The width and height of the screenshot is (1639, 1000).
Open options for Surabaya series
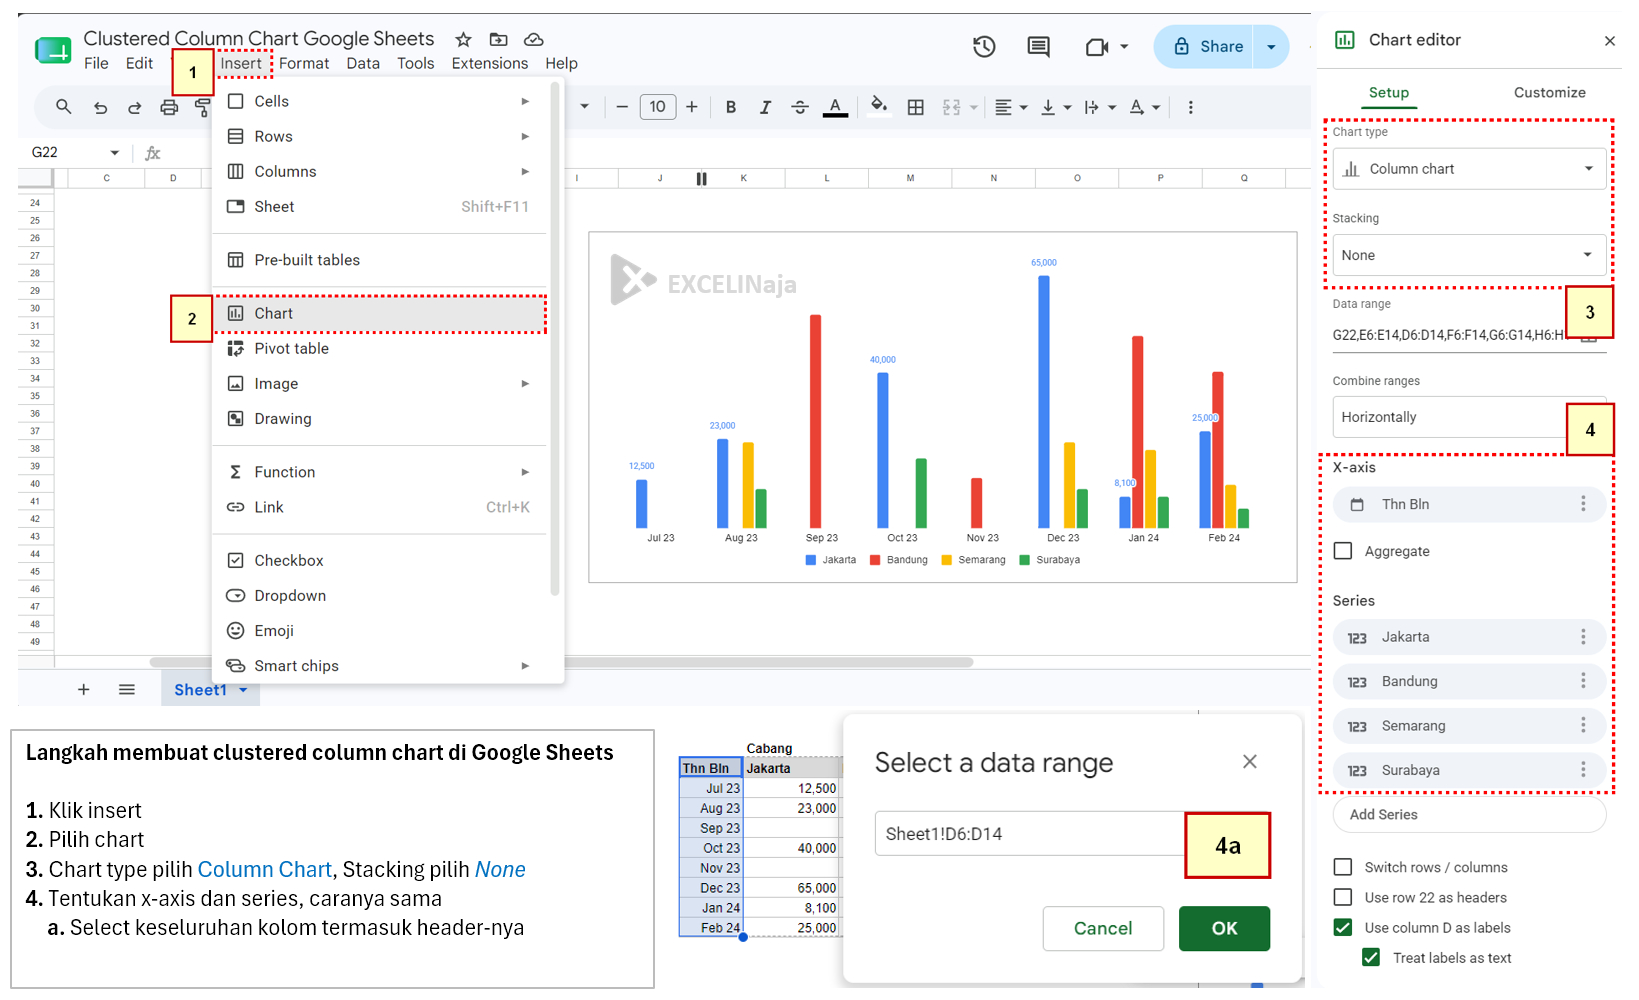click(1583, 770)
